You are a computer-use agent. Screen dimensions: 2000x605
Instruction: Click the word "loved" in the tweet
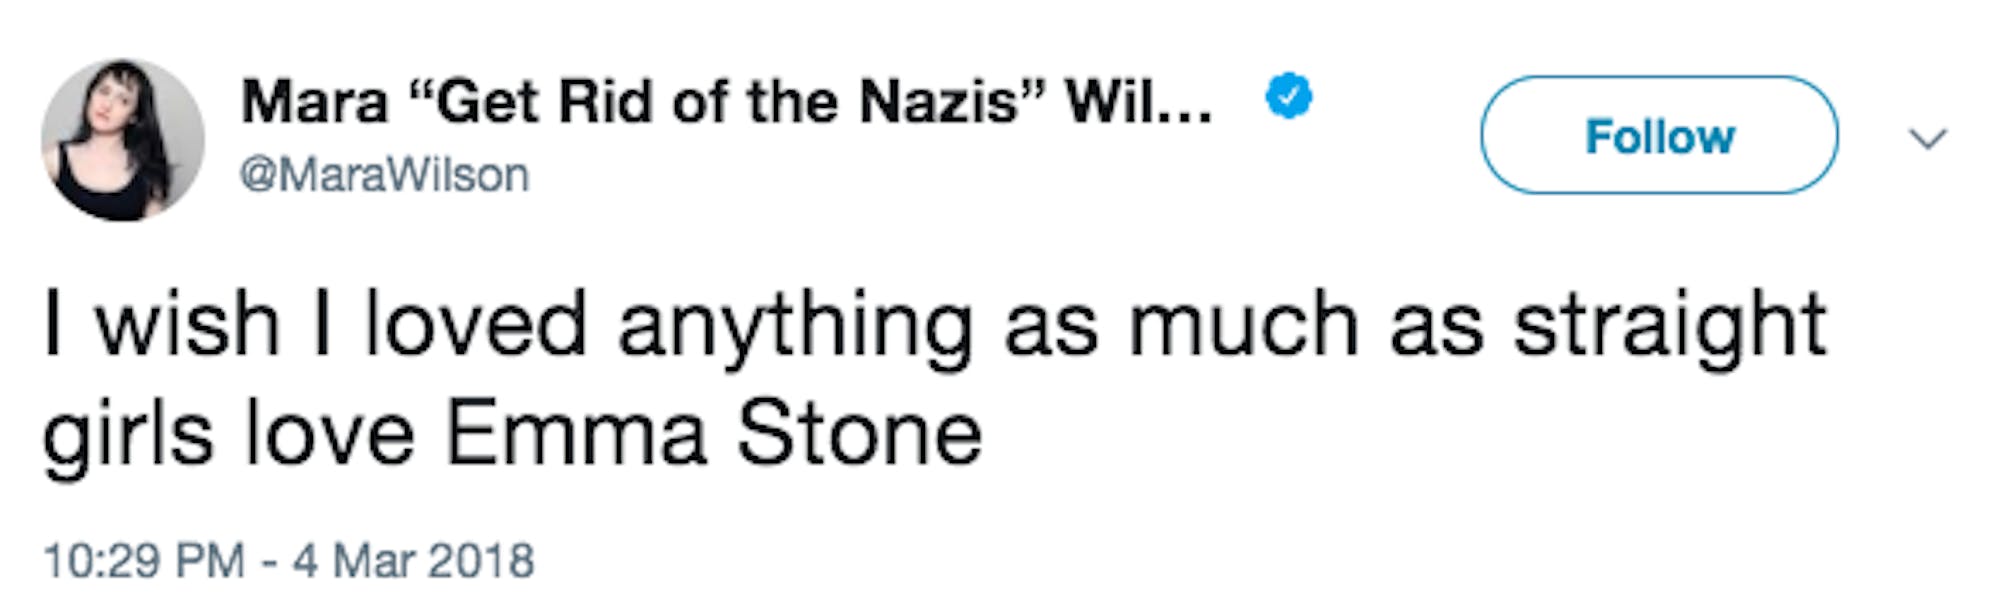pyautogui.click(x=474, y=326)
